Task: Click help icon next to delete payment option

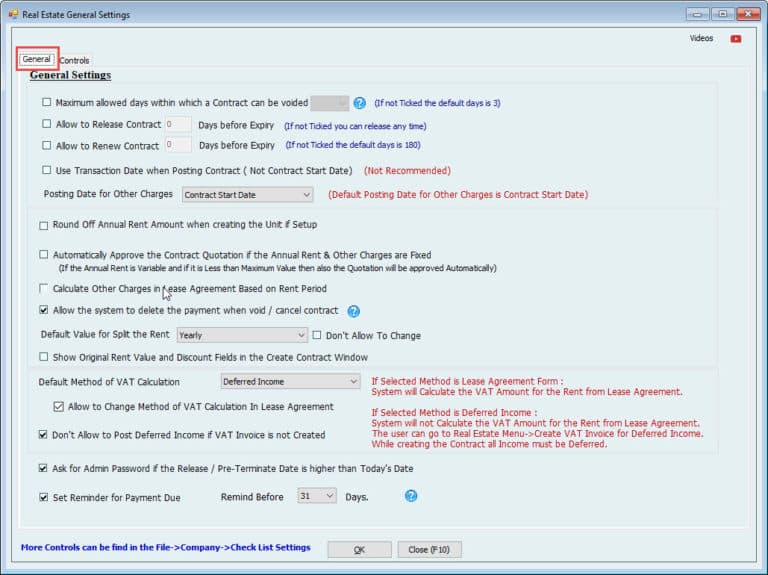Action: 353,311
